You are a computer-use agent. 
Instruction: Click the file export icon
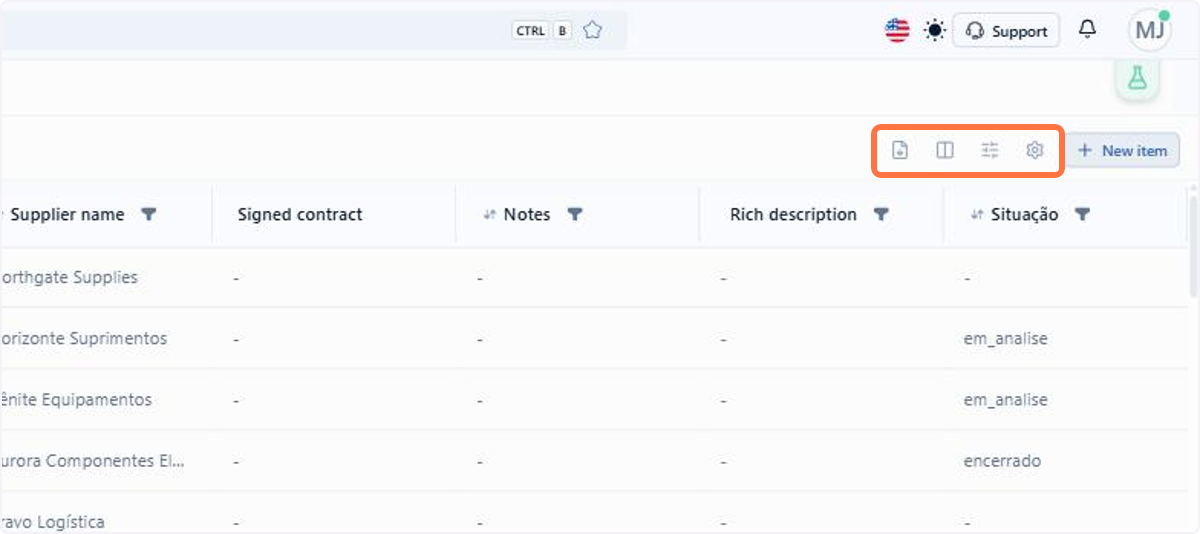pos(900,150)
